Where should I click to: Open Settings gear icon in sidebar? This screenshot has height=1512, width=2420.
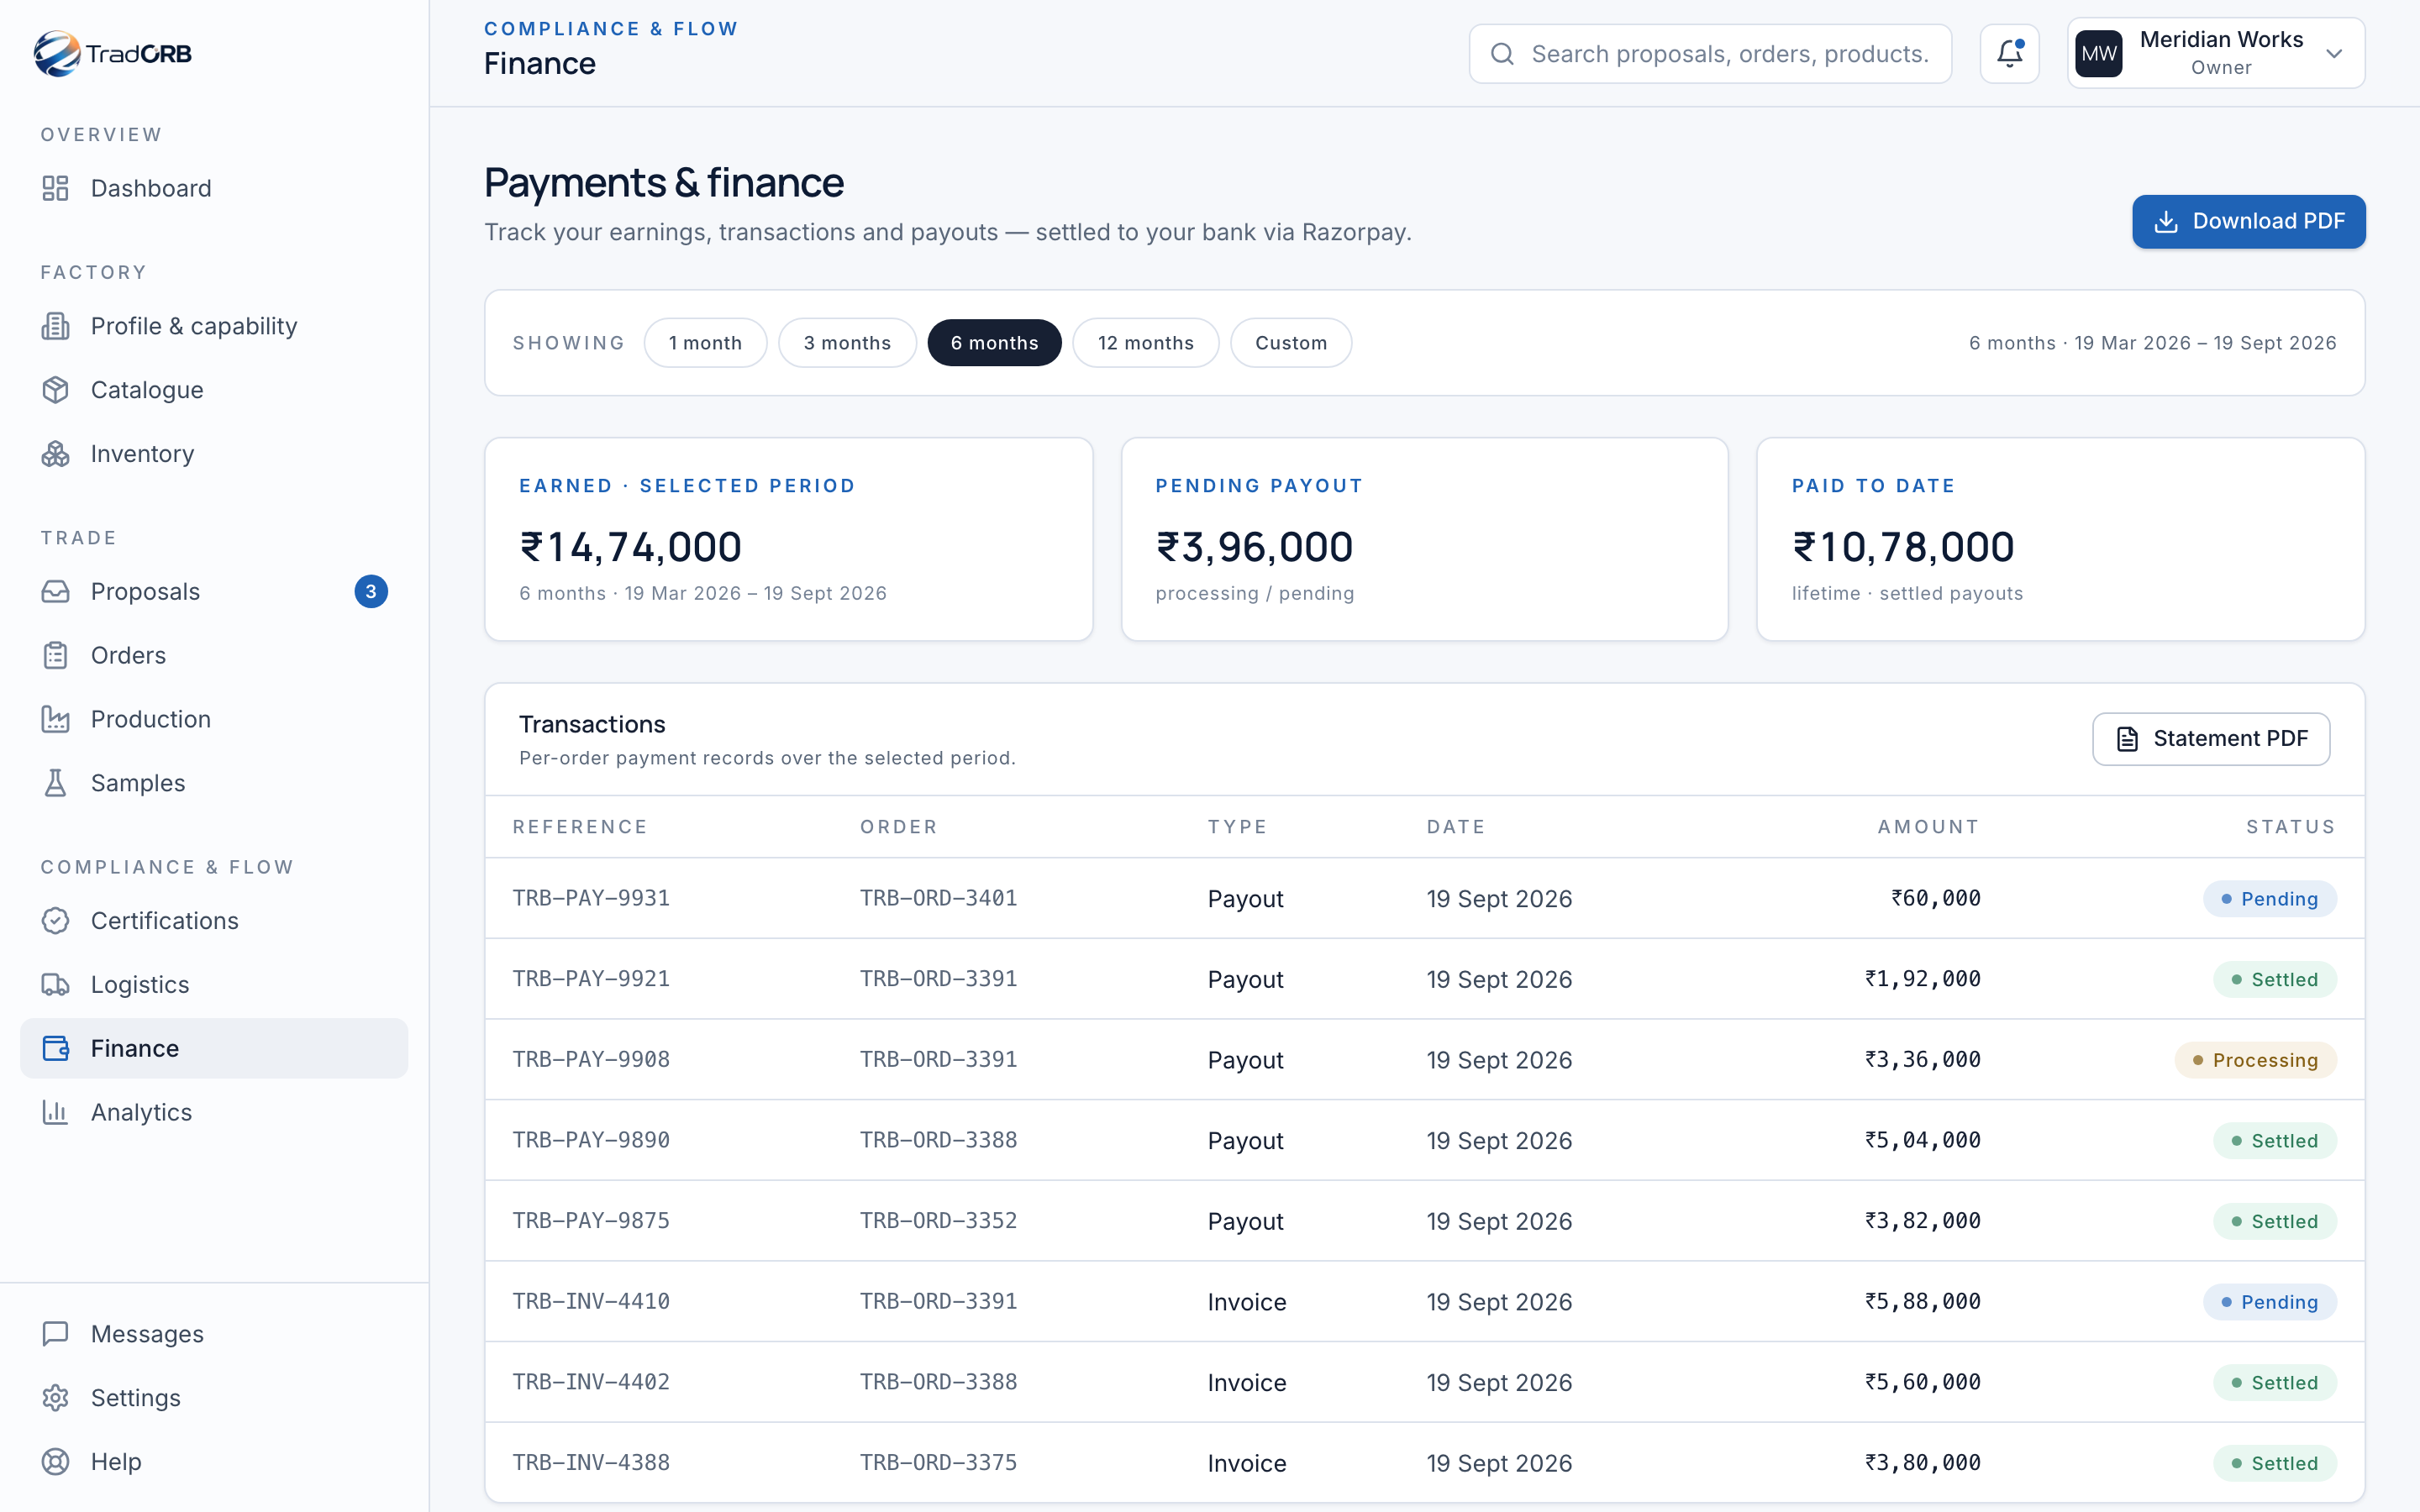(x=55, y=1398)
